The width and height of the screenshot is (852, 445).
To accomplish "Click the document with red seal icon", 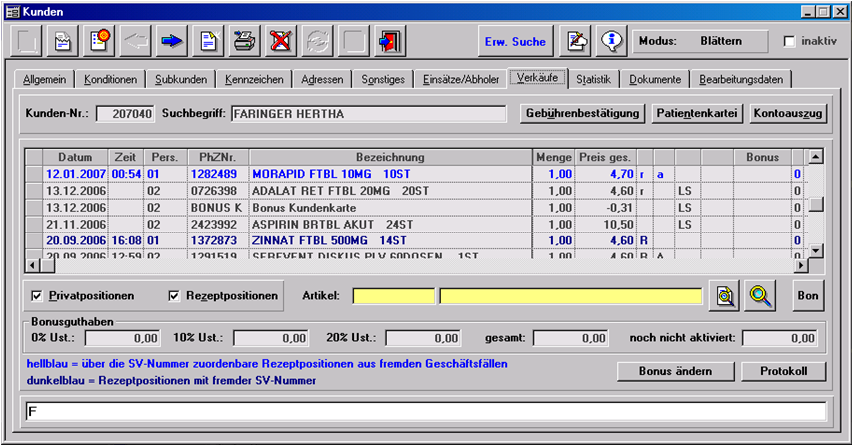I will pos(99,42).
